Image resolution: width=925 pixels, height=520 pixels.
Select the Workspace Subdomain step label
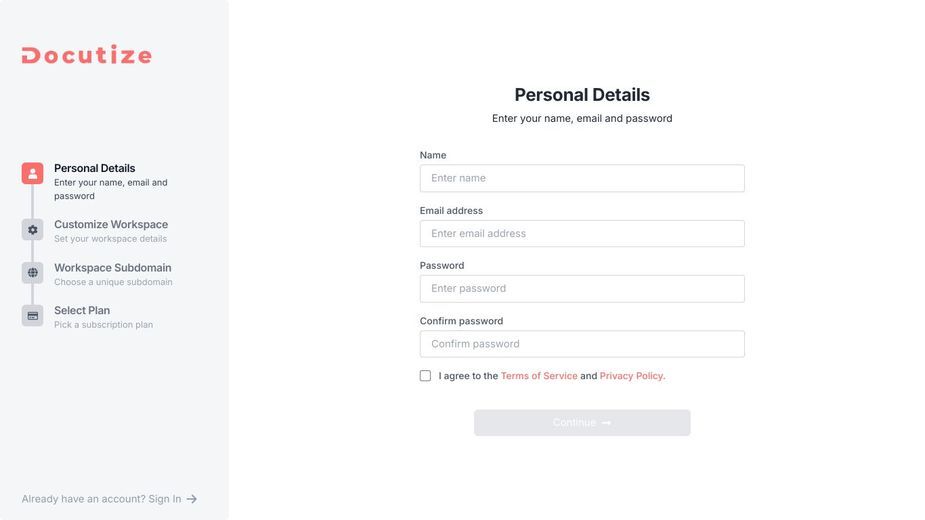click(x=113, y=267)
